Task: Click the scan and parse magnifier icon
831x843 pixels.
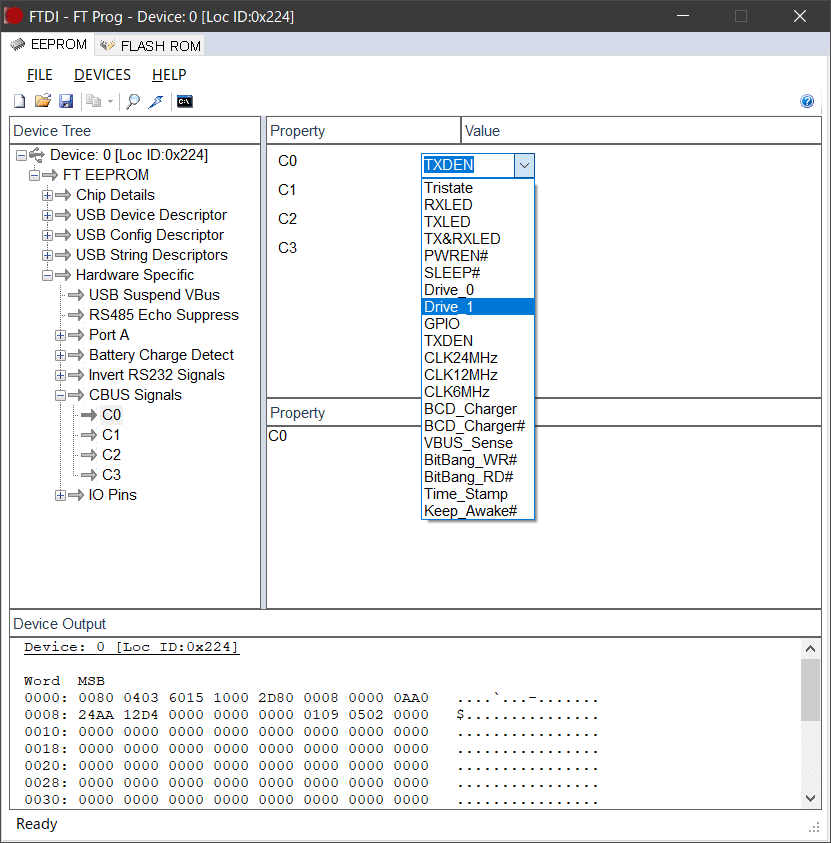Action: tap(132, 101)
